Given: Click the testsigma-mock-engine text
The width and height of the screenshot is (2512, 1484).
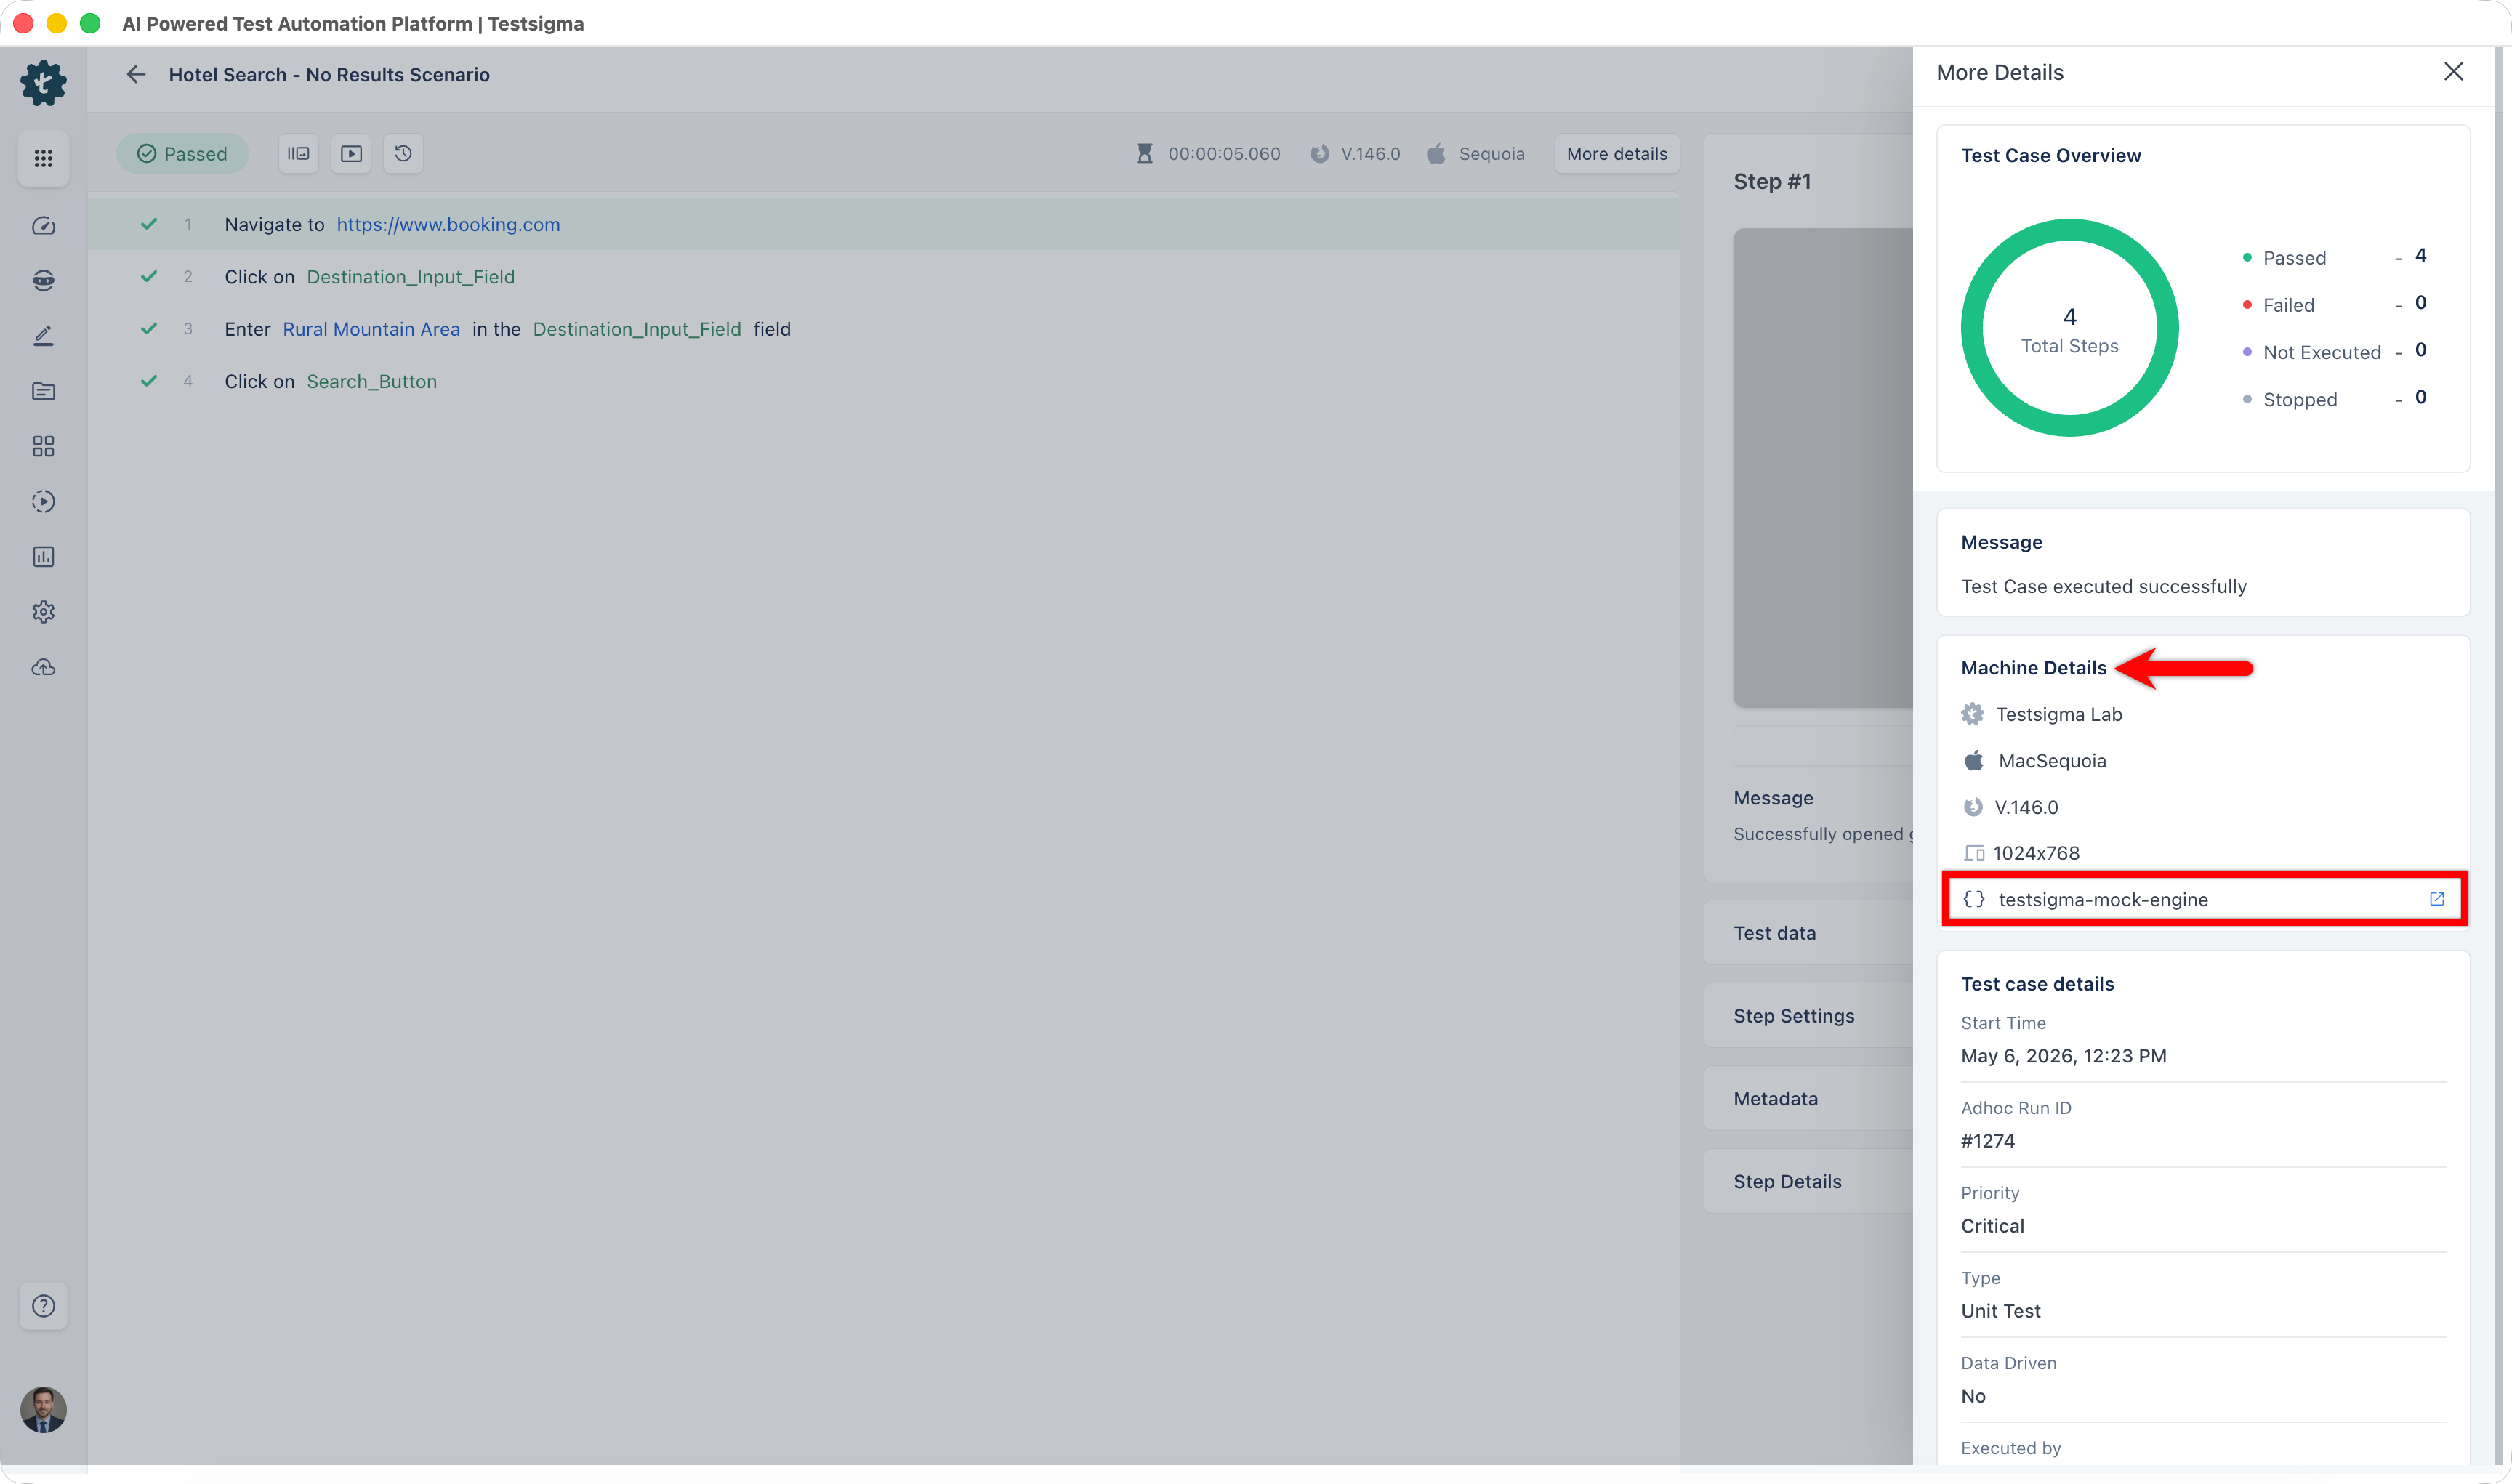Looking at the screenshot, I should (2103, 899).
